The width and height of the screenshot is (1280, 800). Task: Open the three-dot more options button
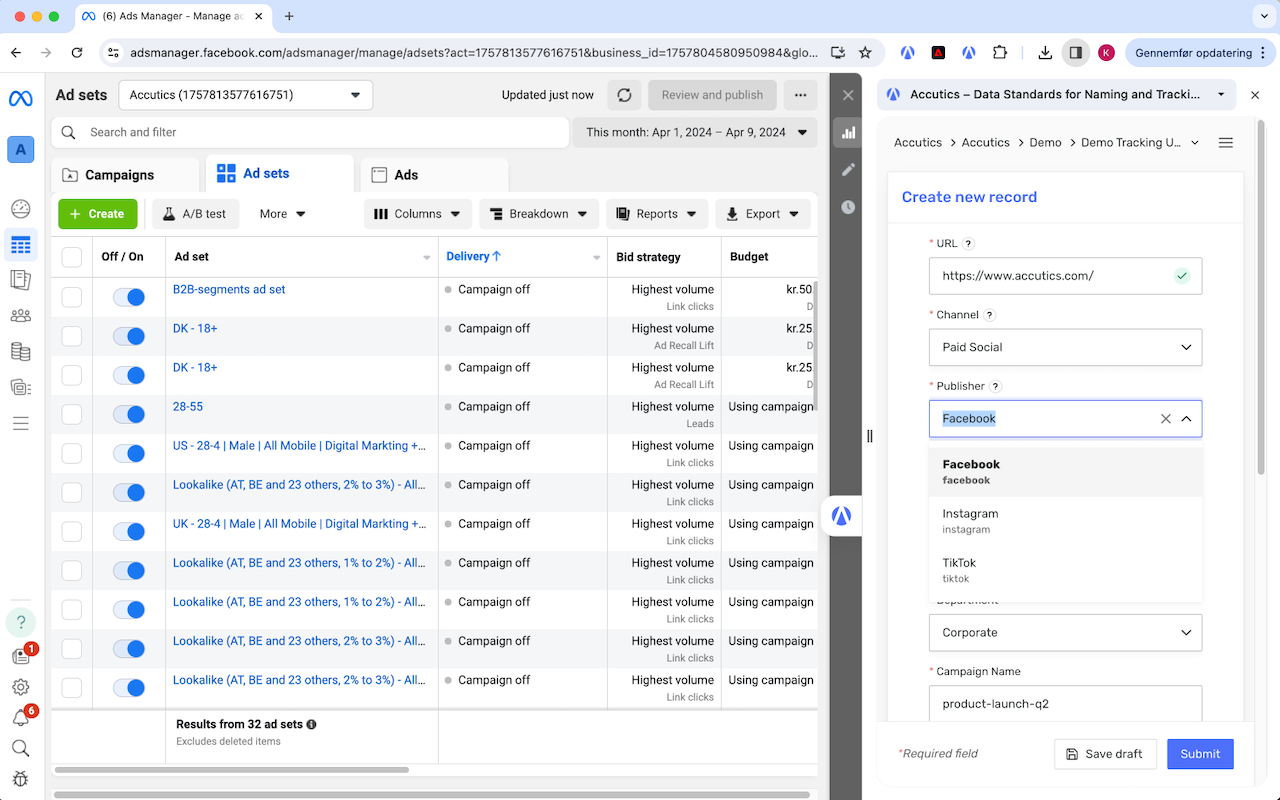coord(800,95)
